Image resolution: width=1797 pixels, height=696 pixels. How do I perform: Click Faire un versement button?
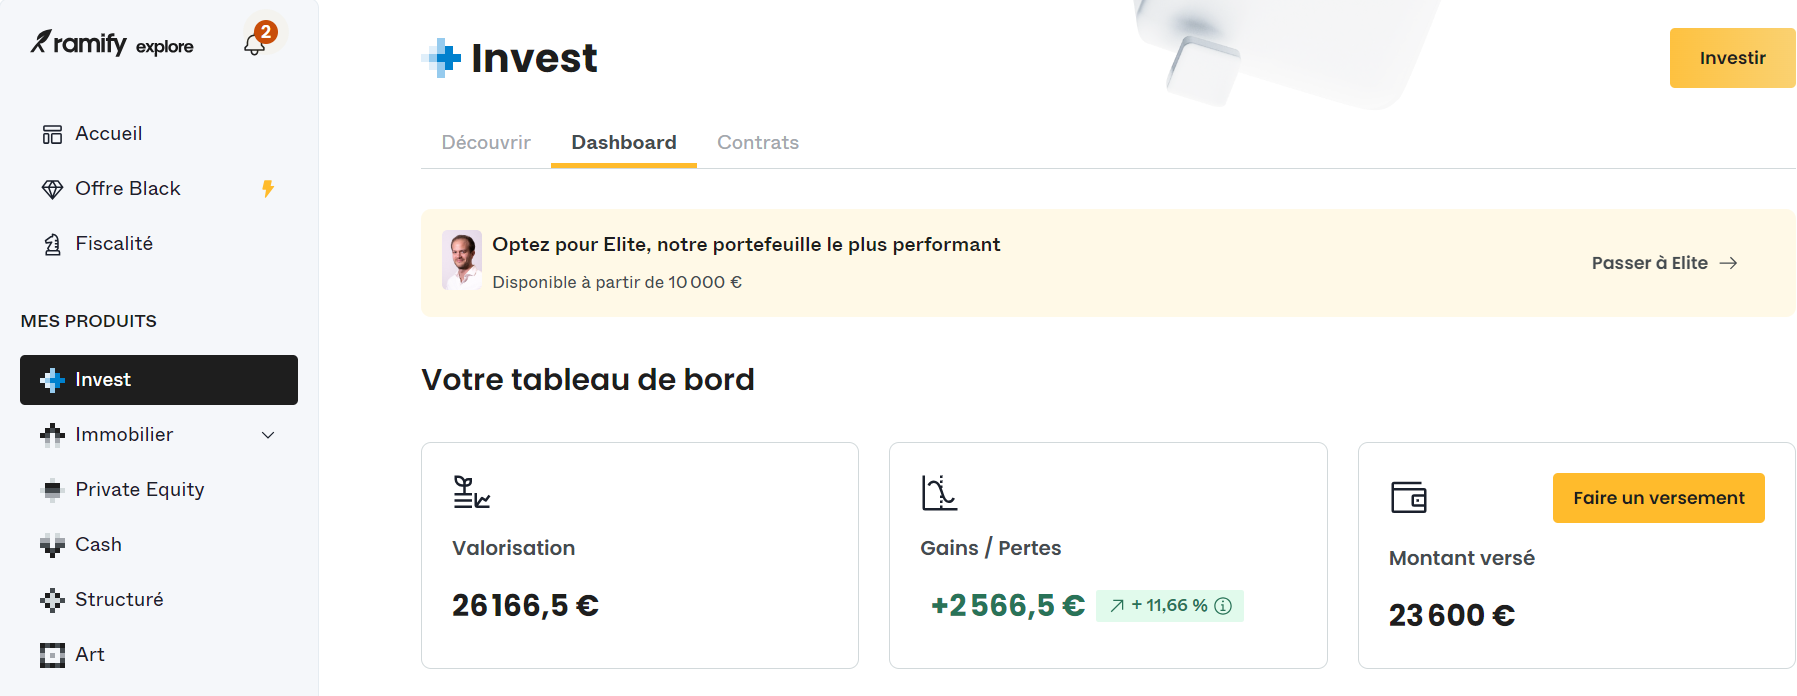pos(1658,498)
